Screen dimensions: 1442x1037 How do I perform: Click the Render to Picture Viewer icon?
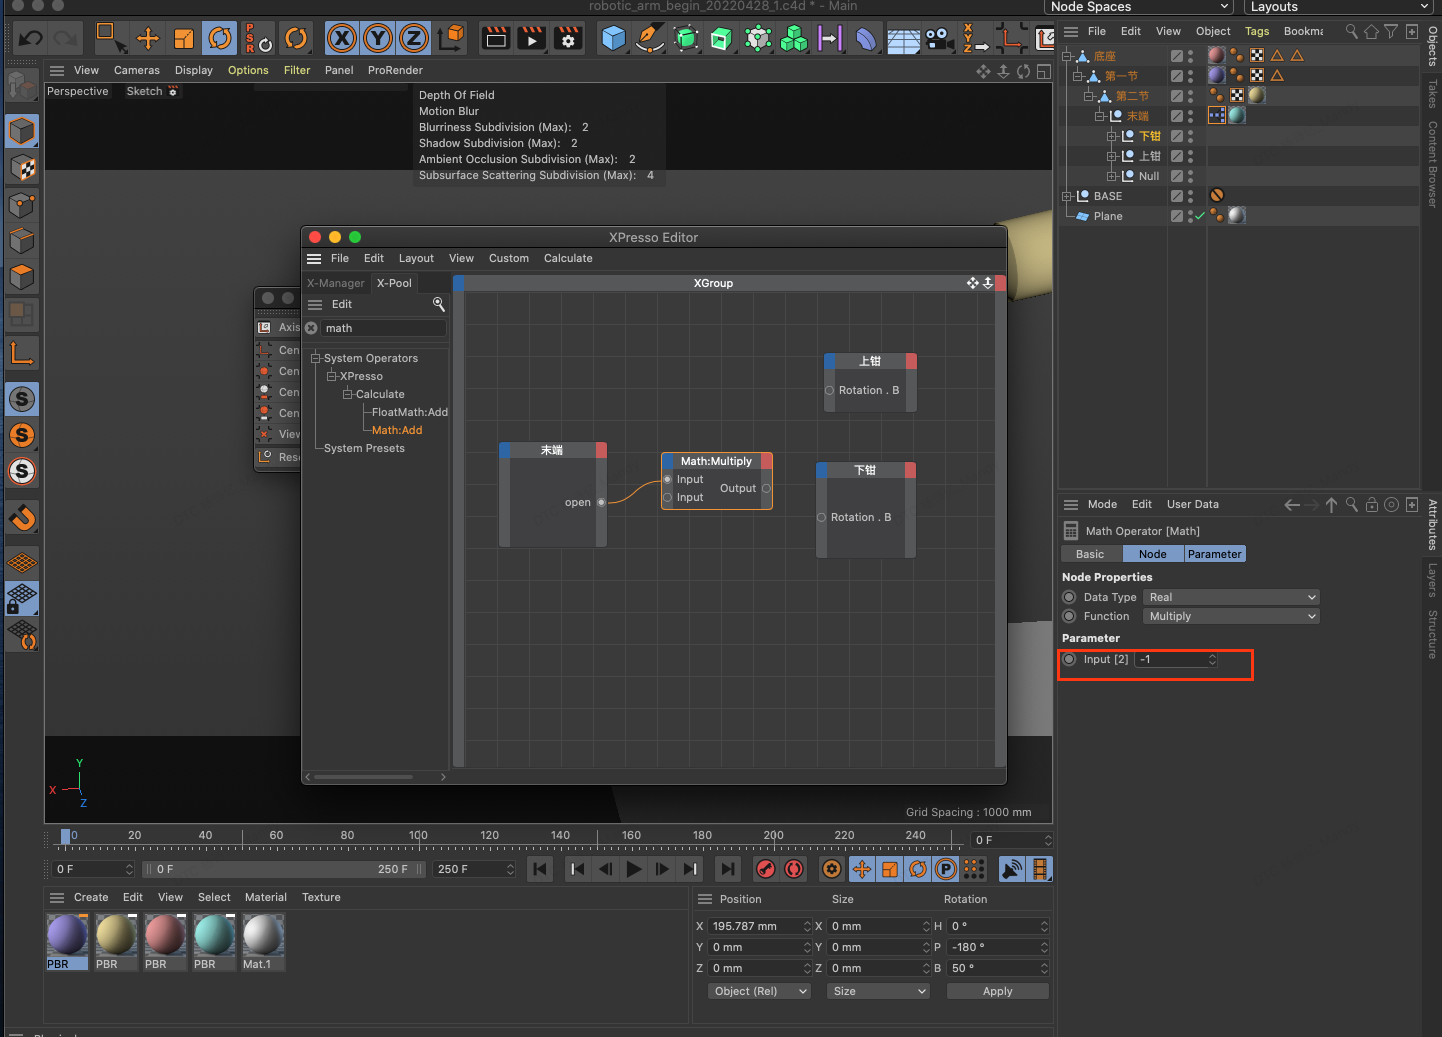532,39
